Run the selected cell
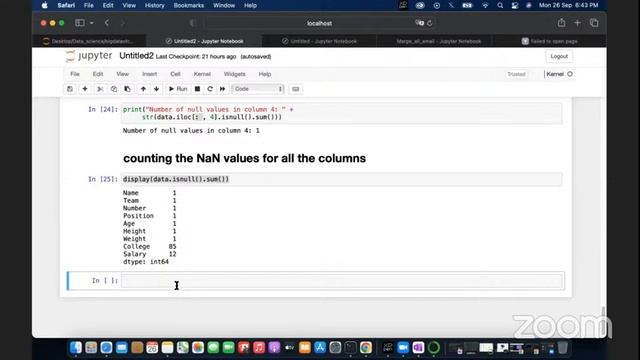Image resolution: width=640 pixels, height=360 pixels. click(x=178, y=89)
